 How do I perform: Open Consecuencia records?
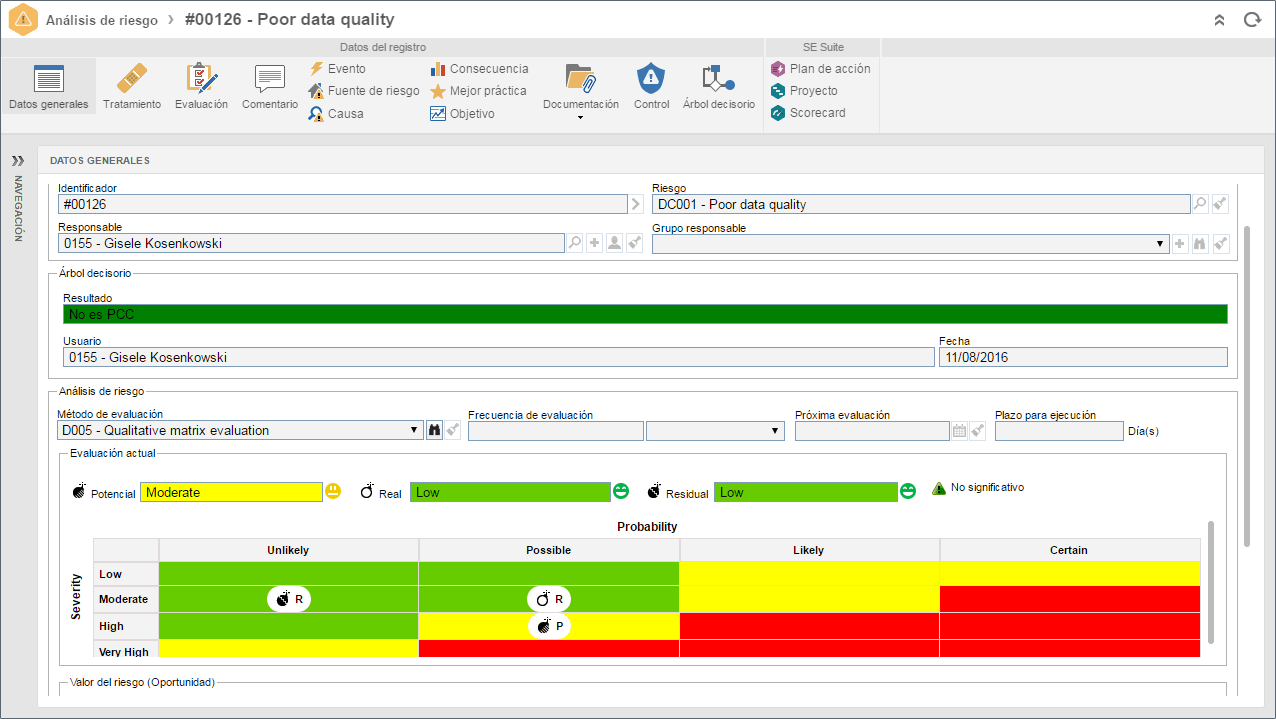479,69
